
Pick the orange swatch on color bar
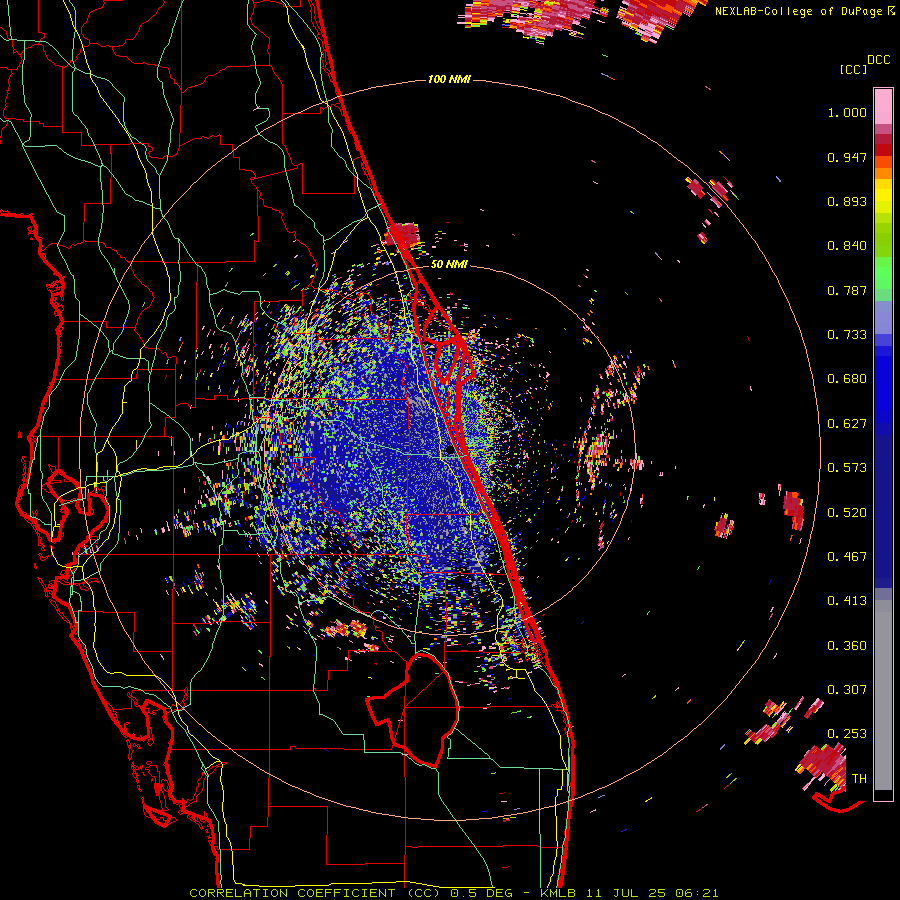click(x=883, y=173)
